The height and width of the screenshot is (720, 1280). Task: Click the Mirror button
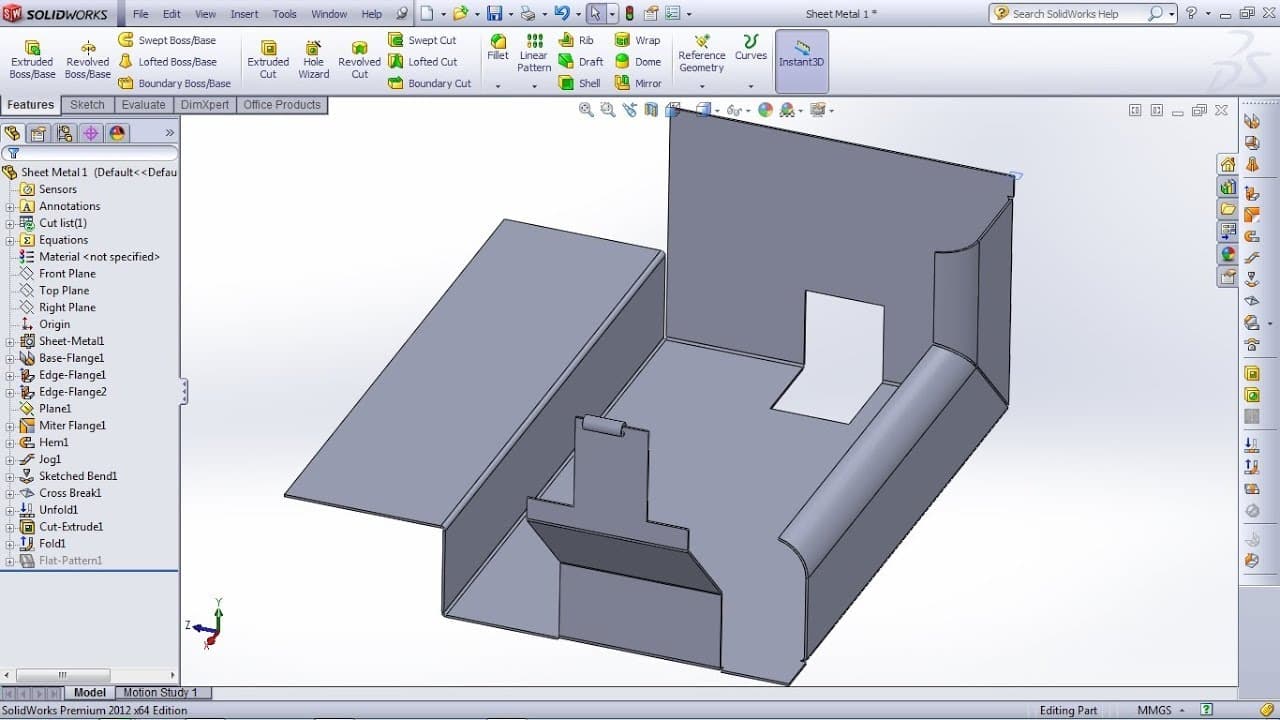click(x=637, y=84)
